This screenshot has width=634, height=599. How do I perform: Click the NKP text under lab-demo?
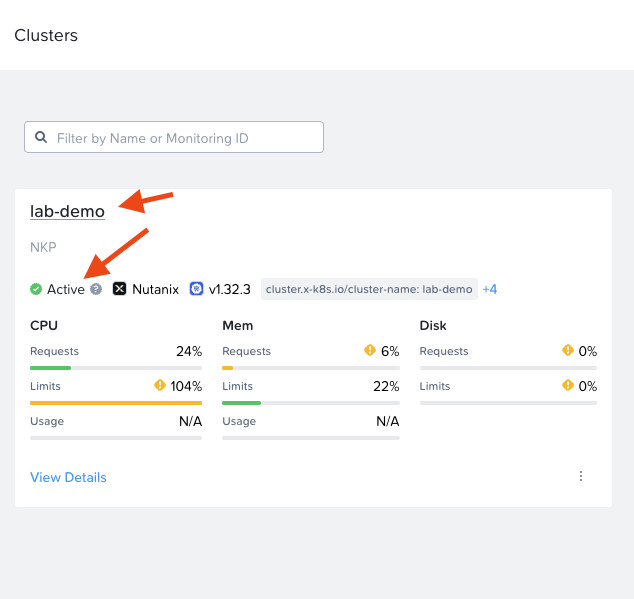point(43,247)
